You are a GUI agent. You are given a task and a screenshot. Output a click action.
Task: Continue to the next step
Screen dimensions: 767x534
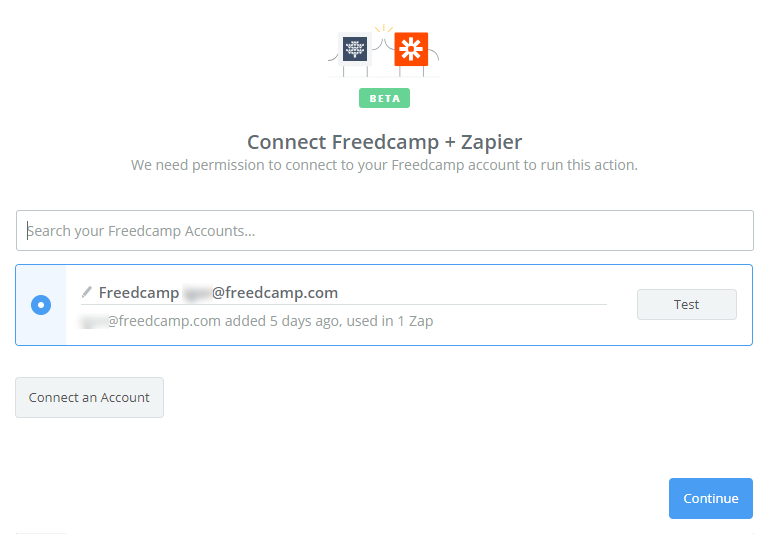710,498
